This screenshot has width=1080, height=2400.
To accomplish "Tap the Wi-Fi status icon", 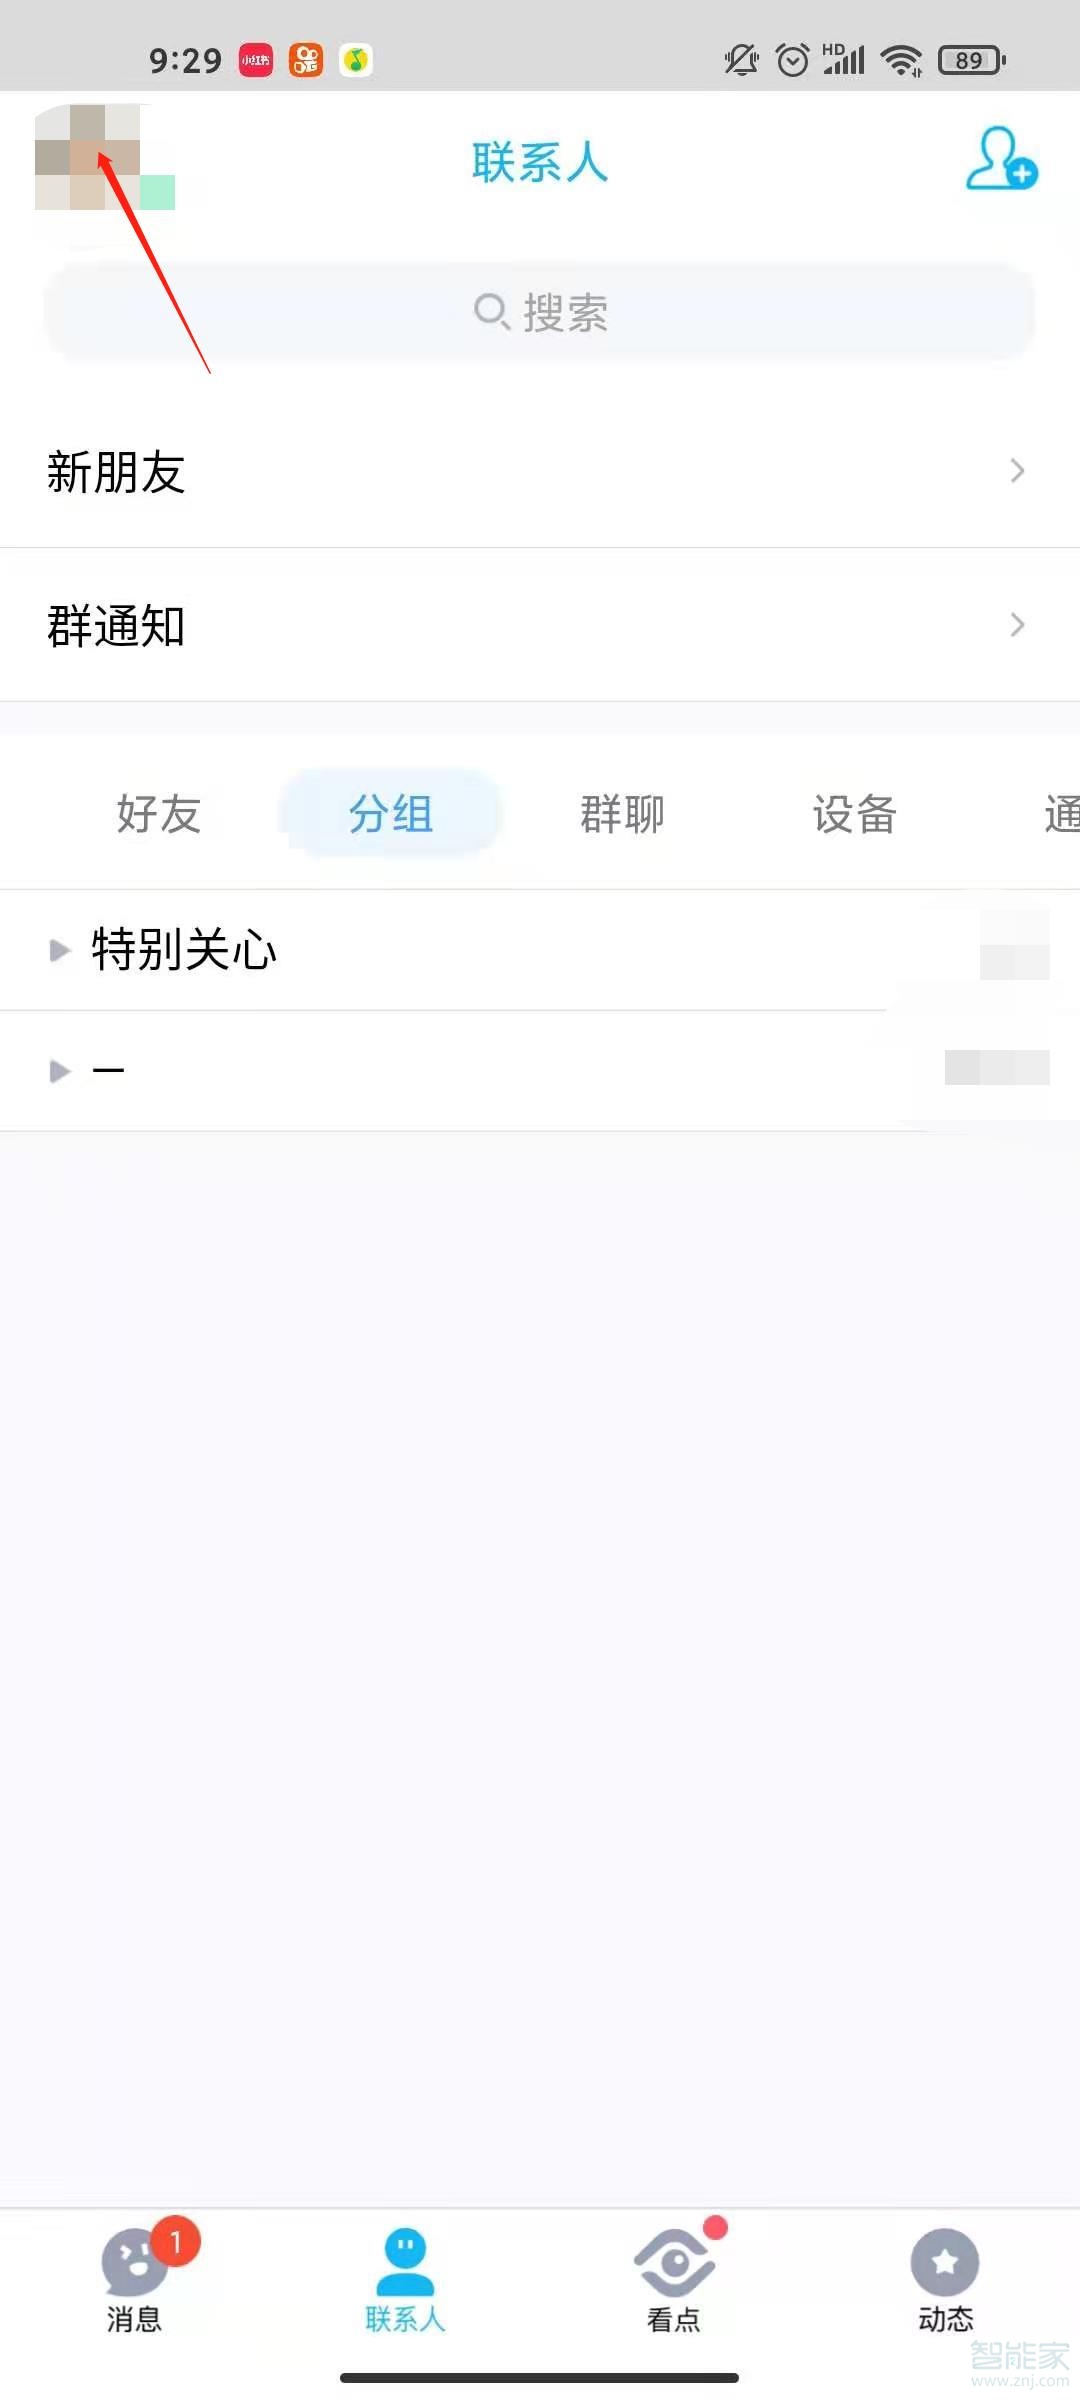I will (901, 60).
